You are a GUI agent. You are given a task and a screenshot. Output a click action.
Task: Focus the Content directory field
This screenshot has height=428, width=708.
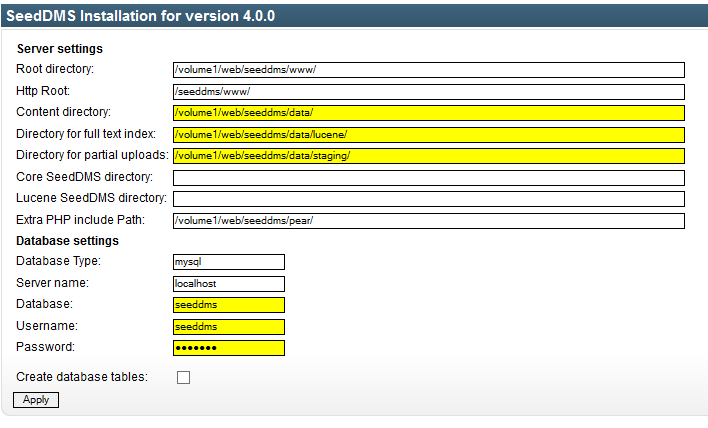[428, 113]
